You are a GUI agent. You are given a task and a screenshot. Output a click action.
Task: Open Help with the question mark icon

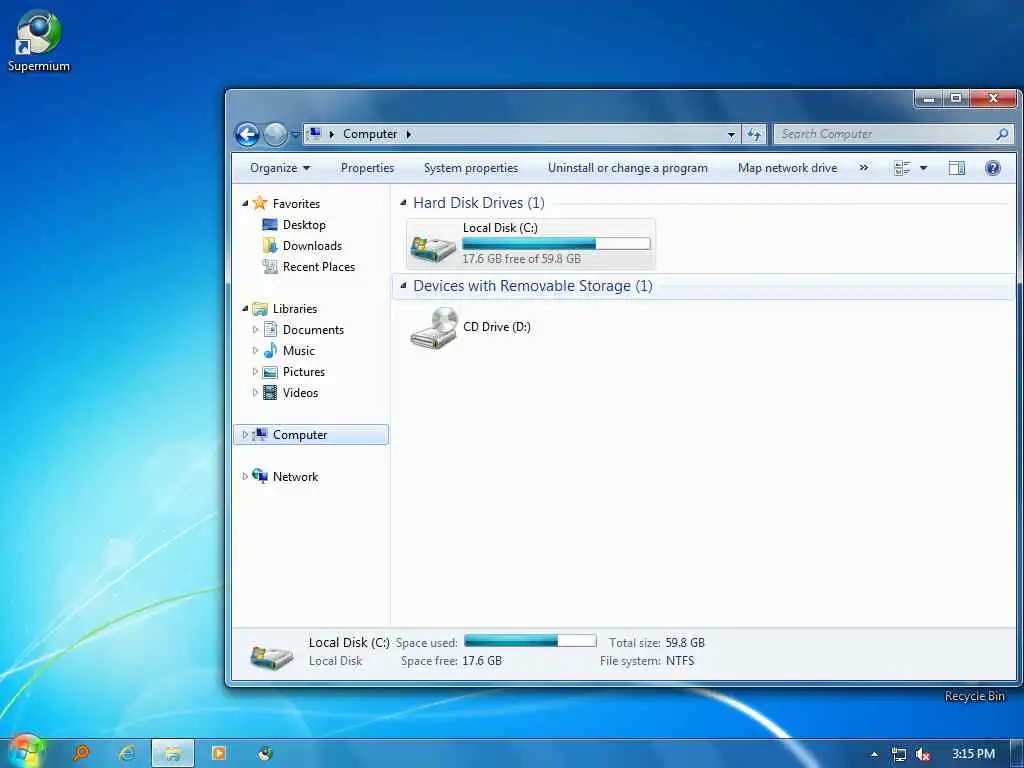992,168
